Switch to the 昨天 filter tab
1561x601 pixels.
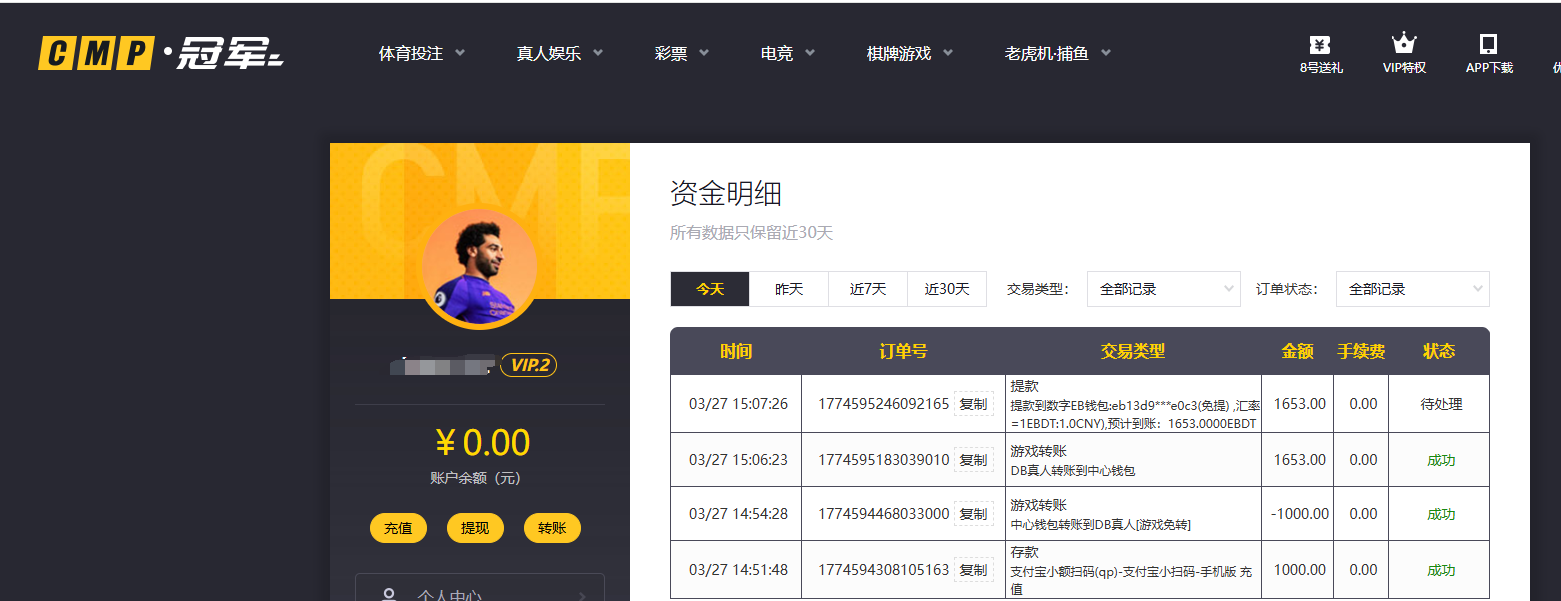tap(789, 289)
